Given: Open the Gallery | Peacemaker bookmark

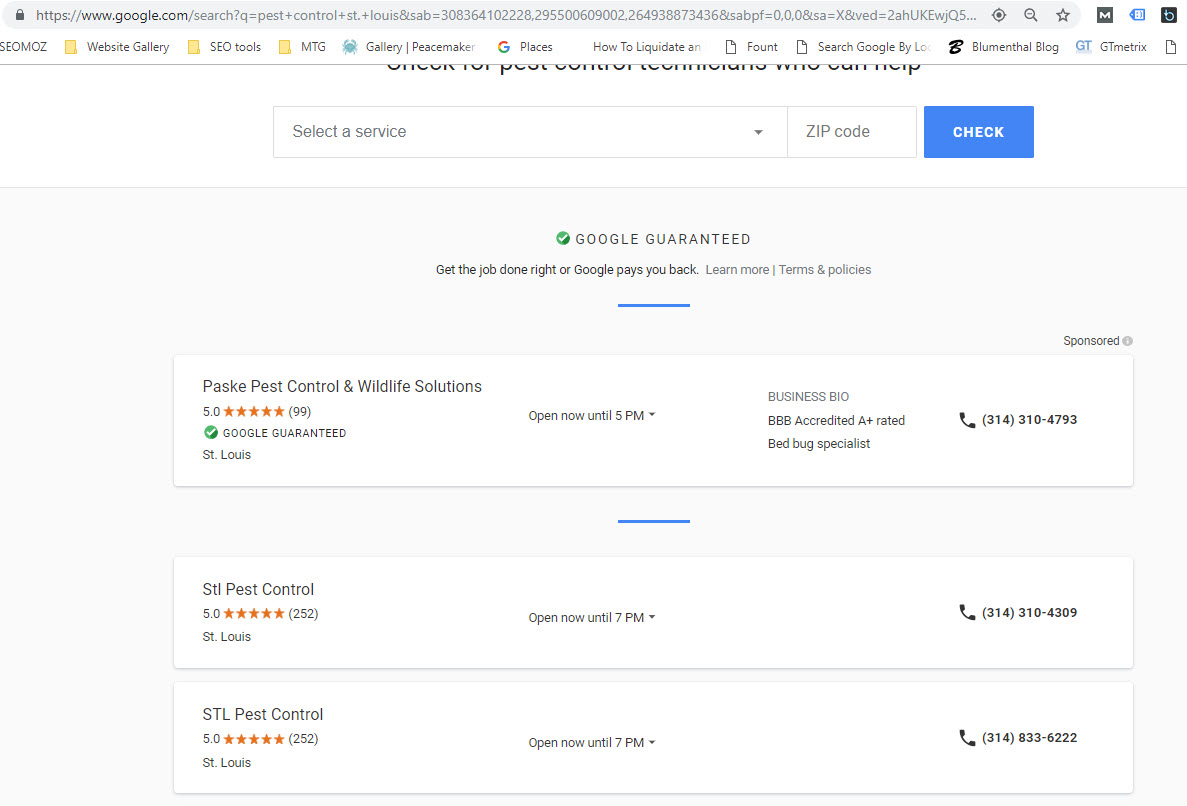Looking at the screenshot, I should tap(409, 47).
